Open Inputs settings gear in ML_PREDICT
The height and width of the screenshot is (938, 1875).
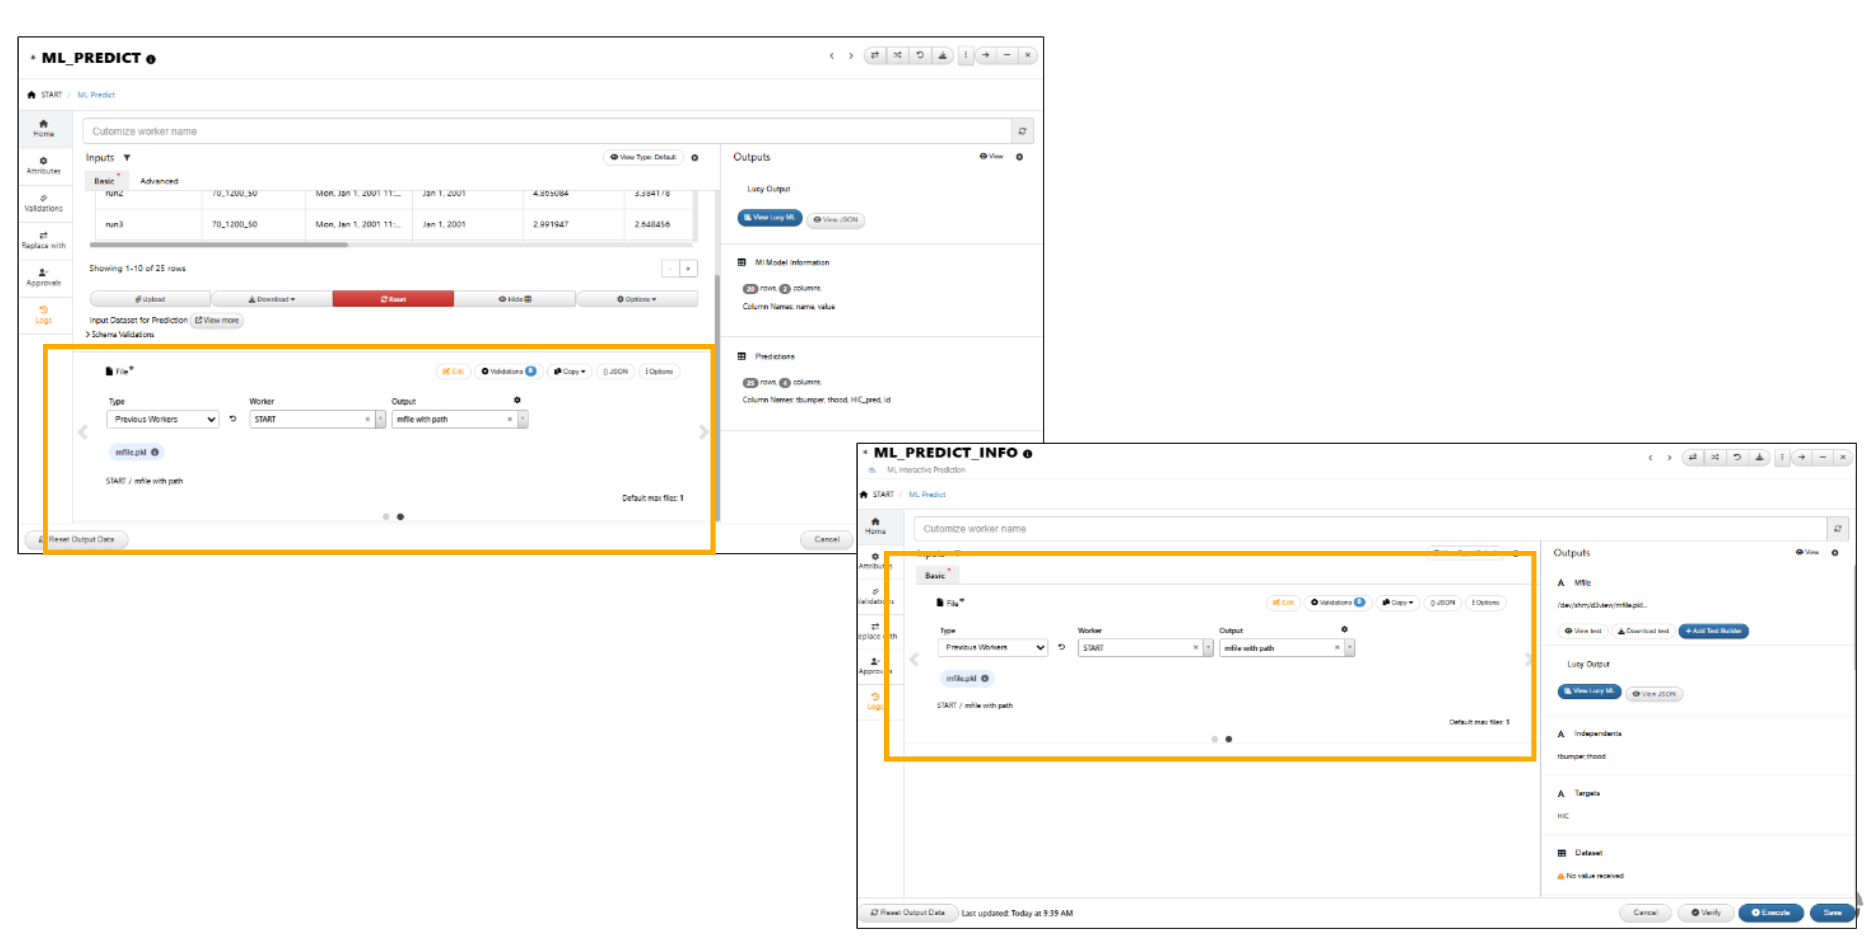pos(695,157)
